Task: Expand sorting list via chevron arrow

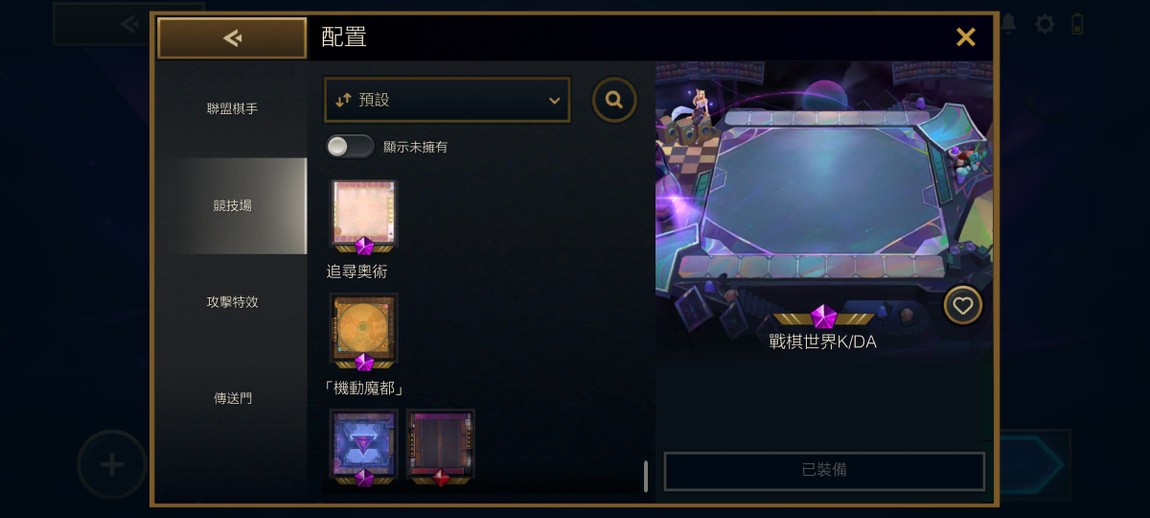Action: point(554,101)
